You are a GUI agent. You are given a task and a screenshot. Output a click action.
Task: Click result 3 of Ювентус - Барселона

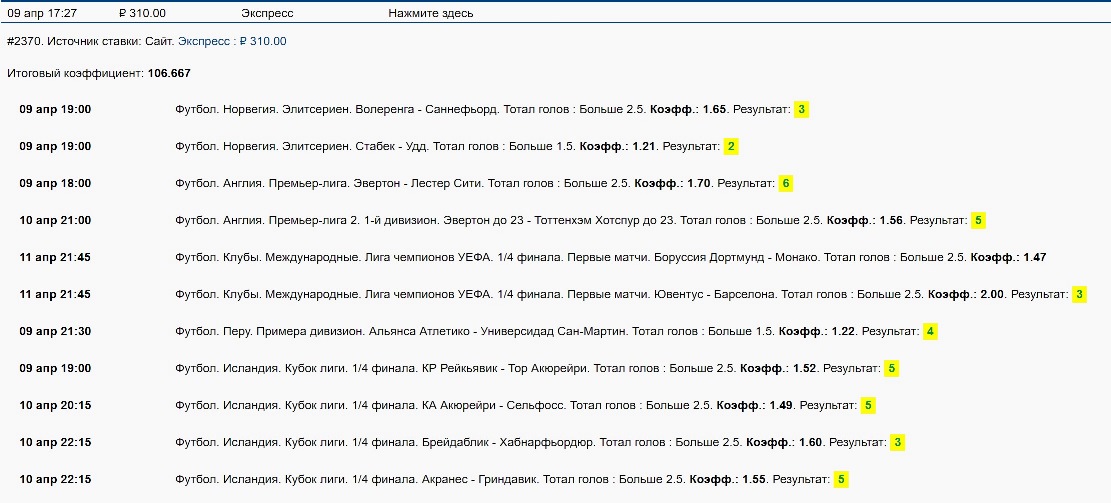[x=1079, y=294]
